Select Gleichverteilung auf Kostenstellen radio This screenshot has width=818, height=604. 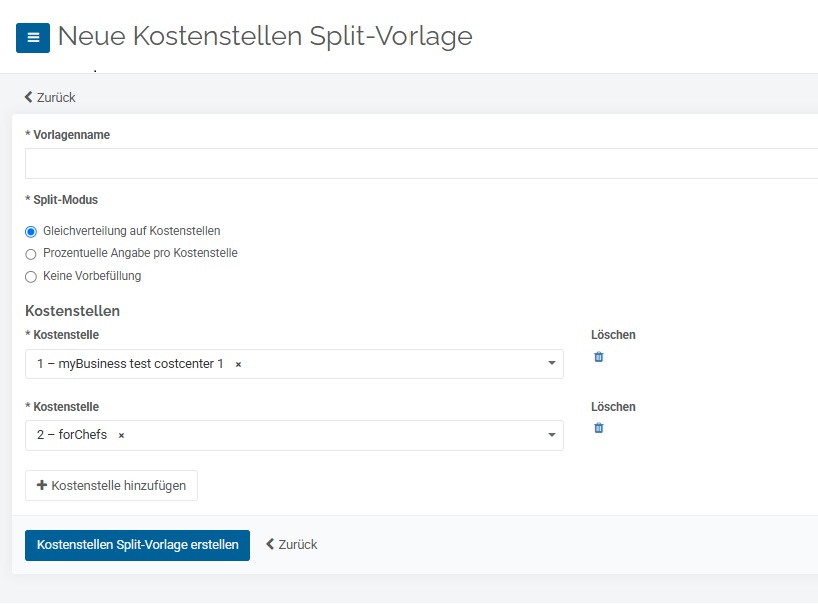pos(31,232)
